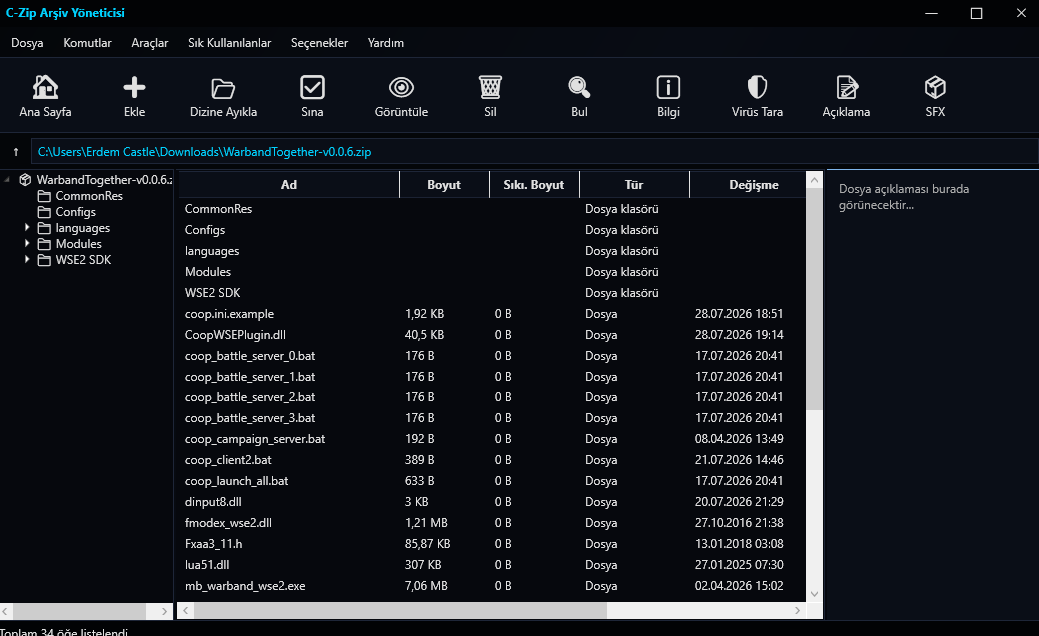The width and height of the screenshot is (1039, 636).
Task: Click the archive path address field
Action: coord(534,152)
